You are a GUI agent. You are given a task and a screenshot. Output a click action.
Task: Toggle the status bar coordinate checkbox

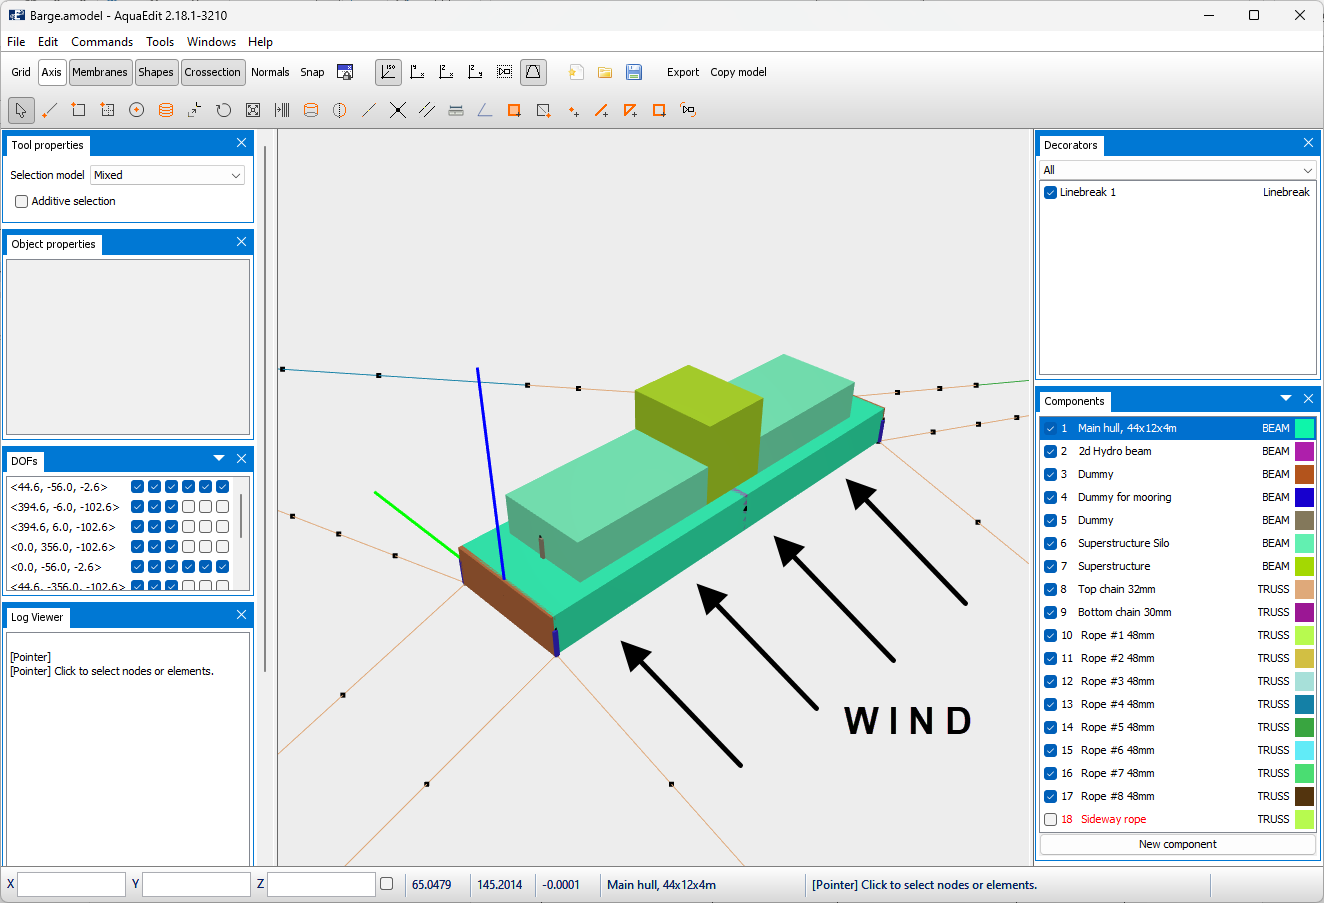click(x=387, y=884)
